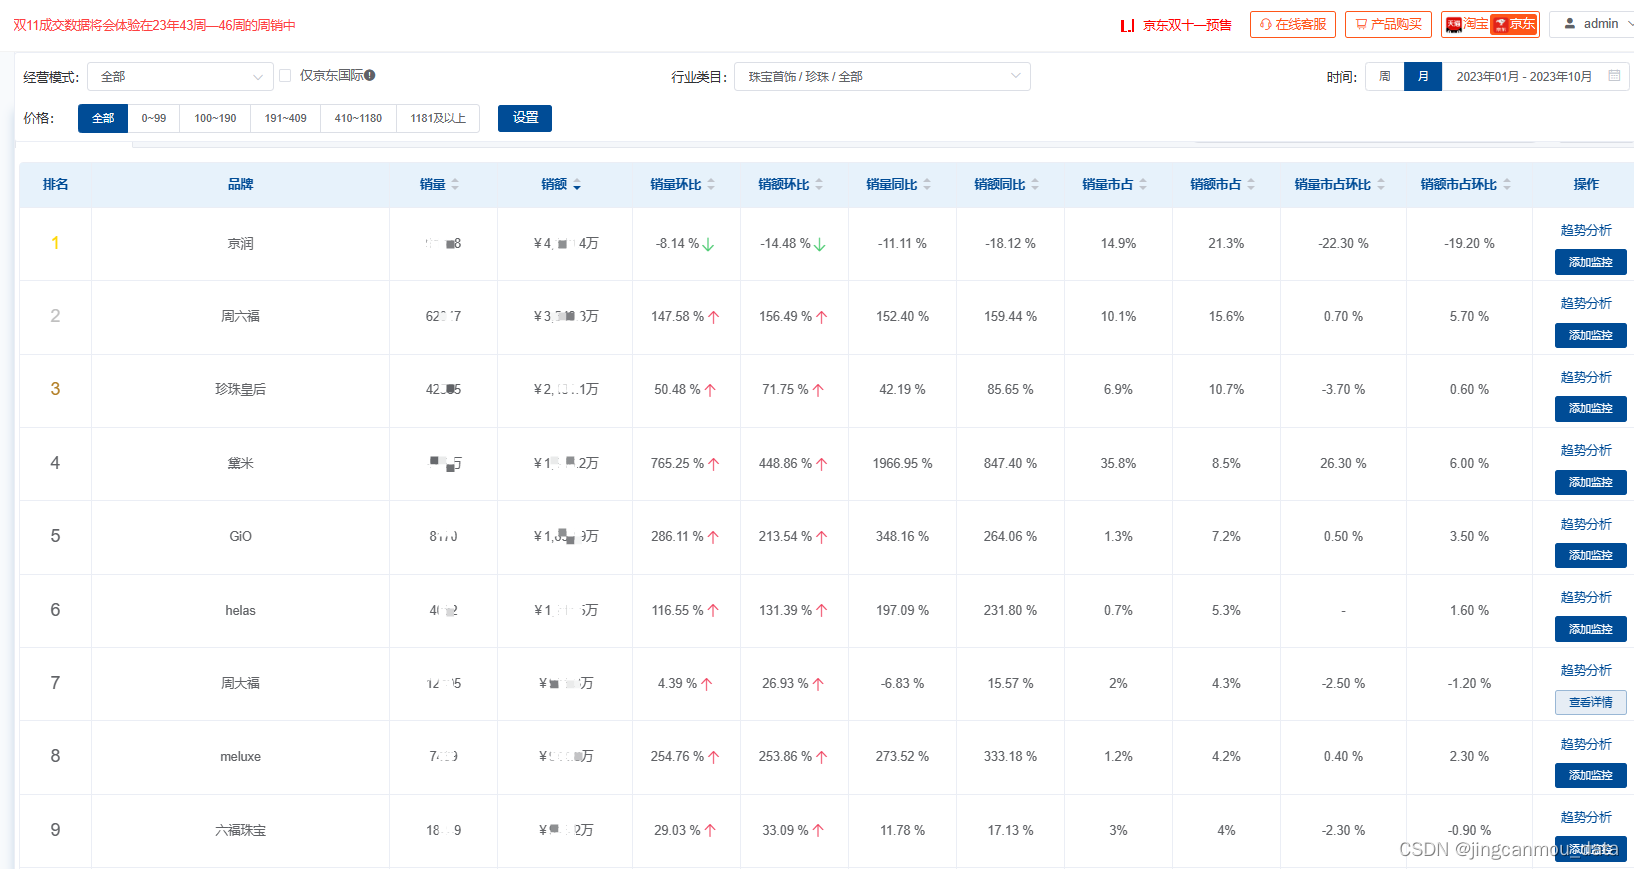Click the admin user avatar icon
Image resolution: width=1634 pixels, height=869 pixels.
[1570, 24]
